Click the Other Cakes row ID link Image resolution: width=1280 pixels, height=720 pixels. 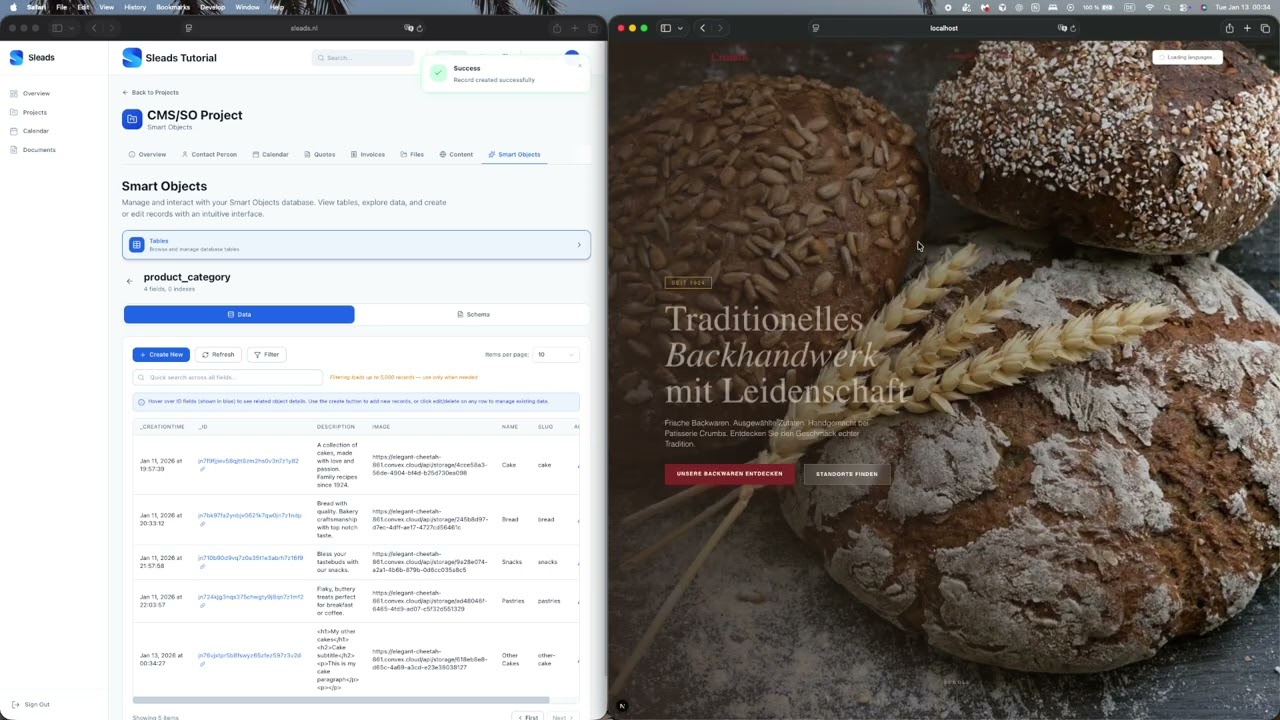coord(249,655)
